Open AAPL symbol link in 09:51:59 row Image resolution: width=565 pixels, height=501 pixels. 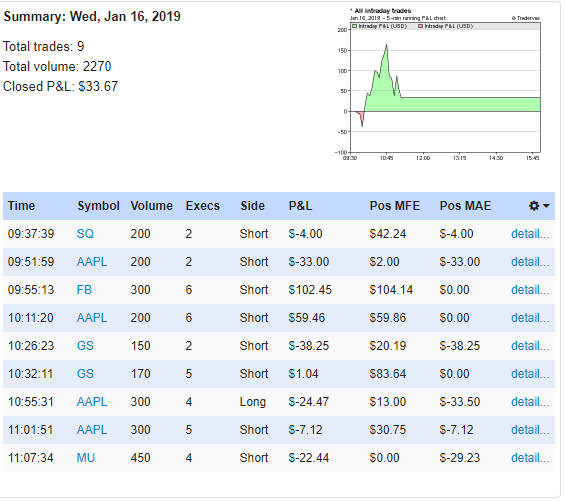click(x=92, y=262)
